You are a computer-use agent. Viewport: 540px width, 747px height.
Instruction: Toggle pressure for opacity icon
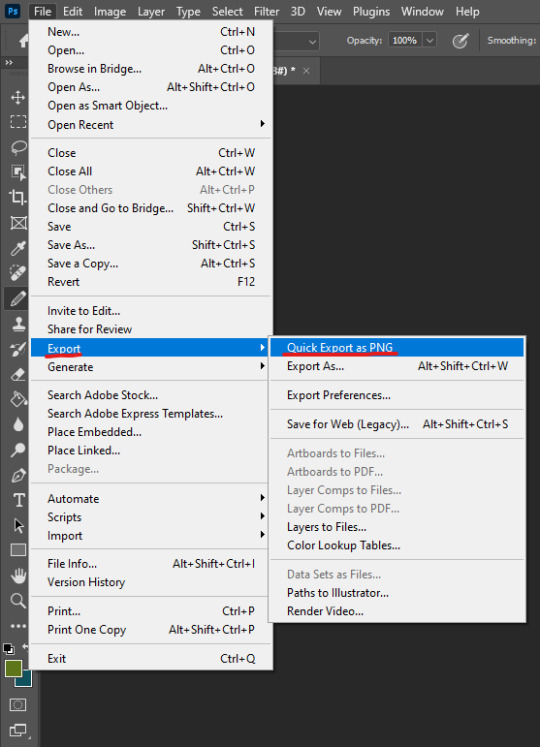(x=460, y=41)
